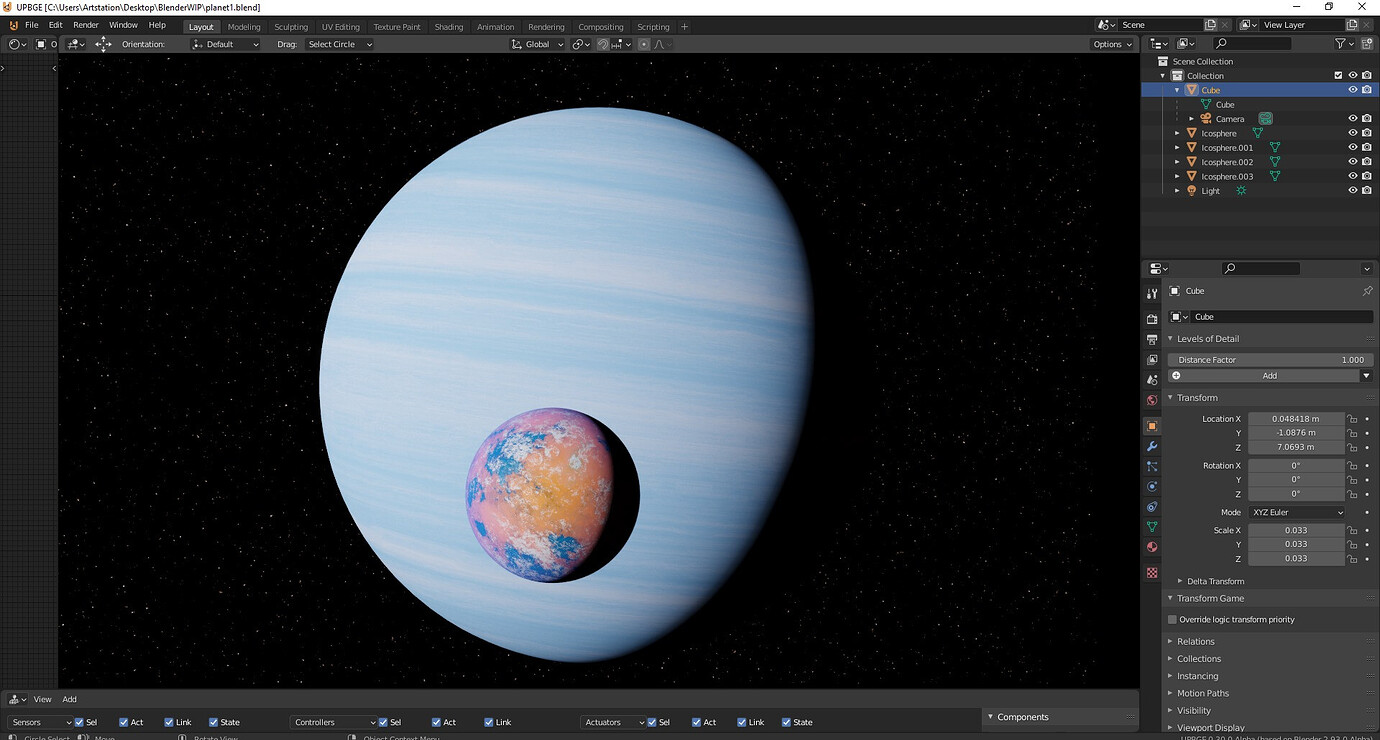Toggle the Sensors Act checkbox
This screenshot has width=1380, height=740.
pyautogui.click(x=124, y=722)
